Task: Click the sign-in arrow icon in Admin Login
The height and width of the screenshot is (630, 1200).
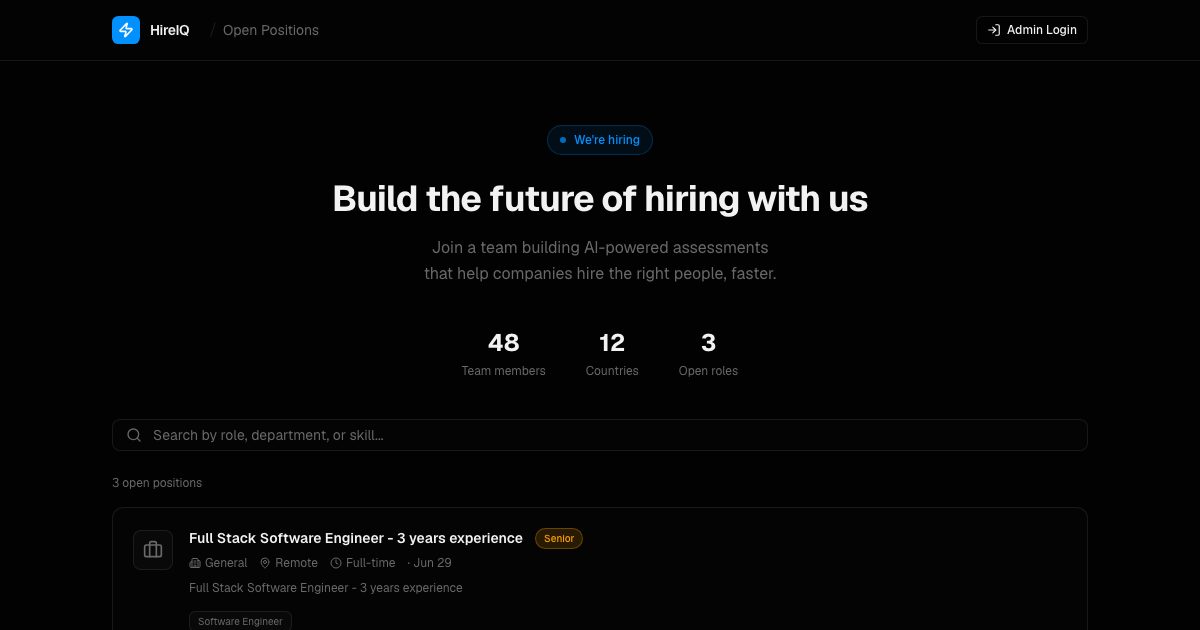Action: click(994, 30)
